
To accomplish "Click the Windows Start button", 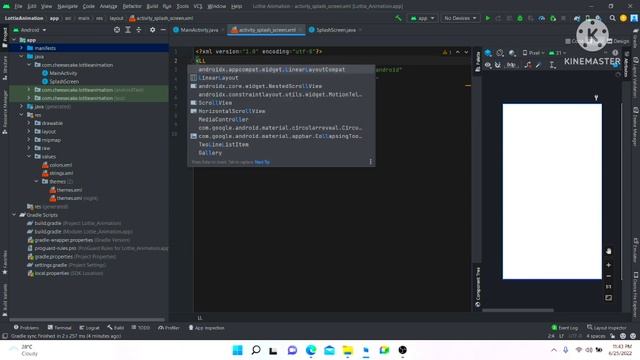I will pyautogui.click(x=237, y=350).
